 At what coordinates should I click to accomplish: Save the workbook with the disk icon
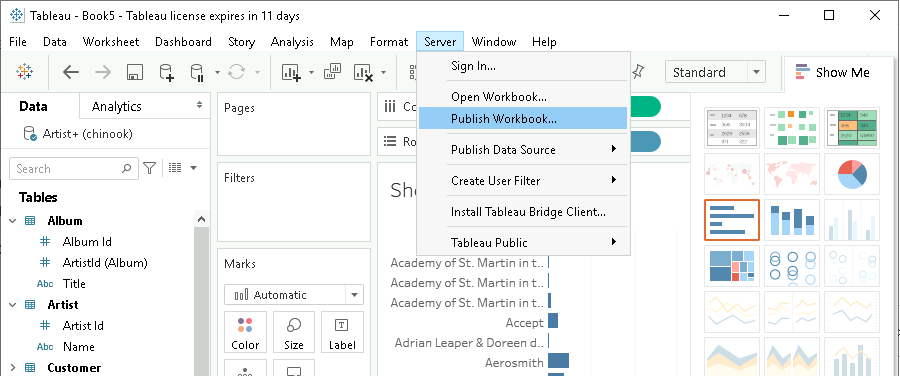[x=134, y=72]
